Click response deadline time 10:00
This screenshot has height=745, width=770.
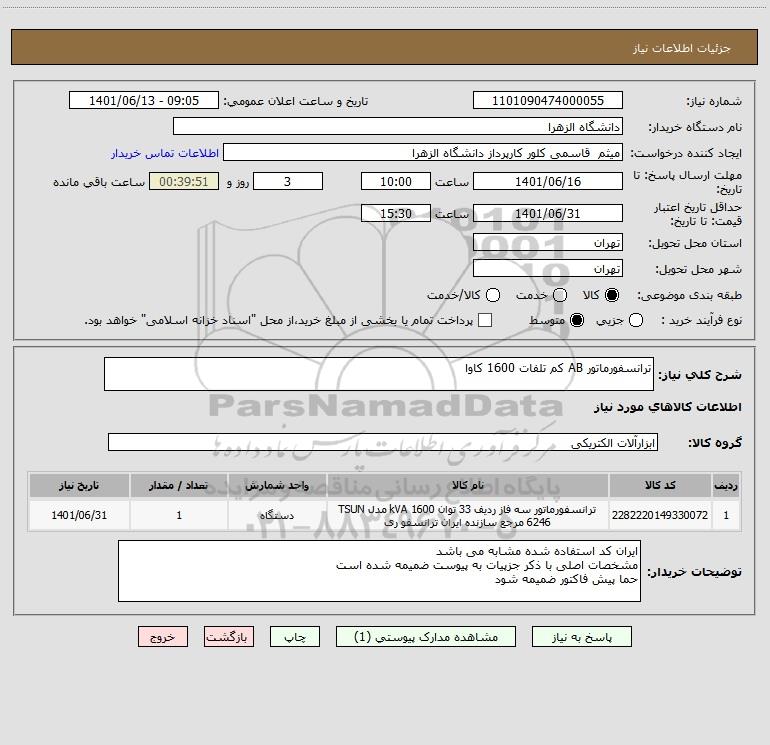pos(396,182)
